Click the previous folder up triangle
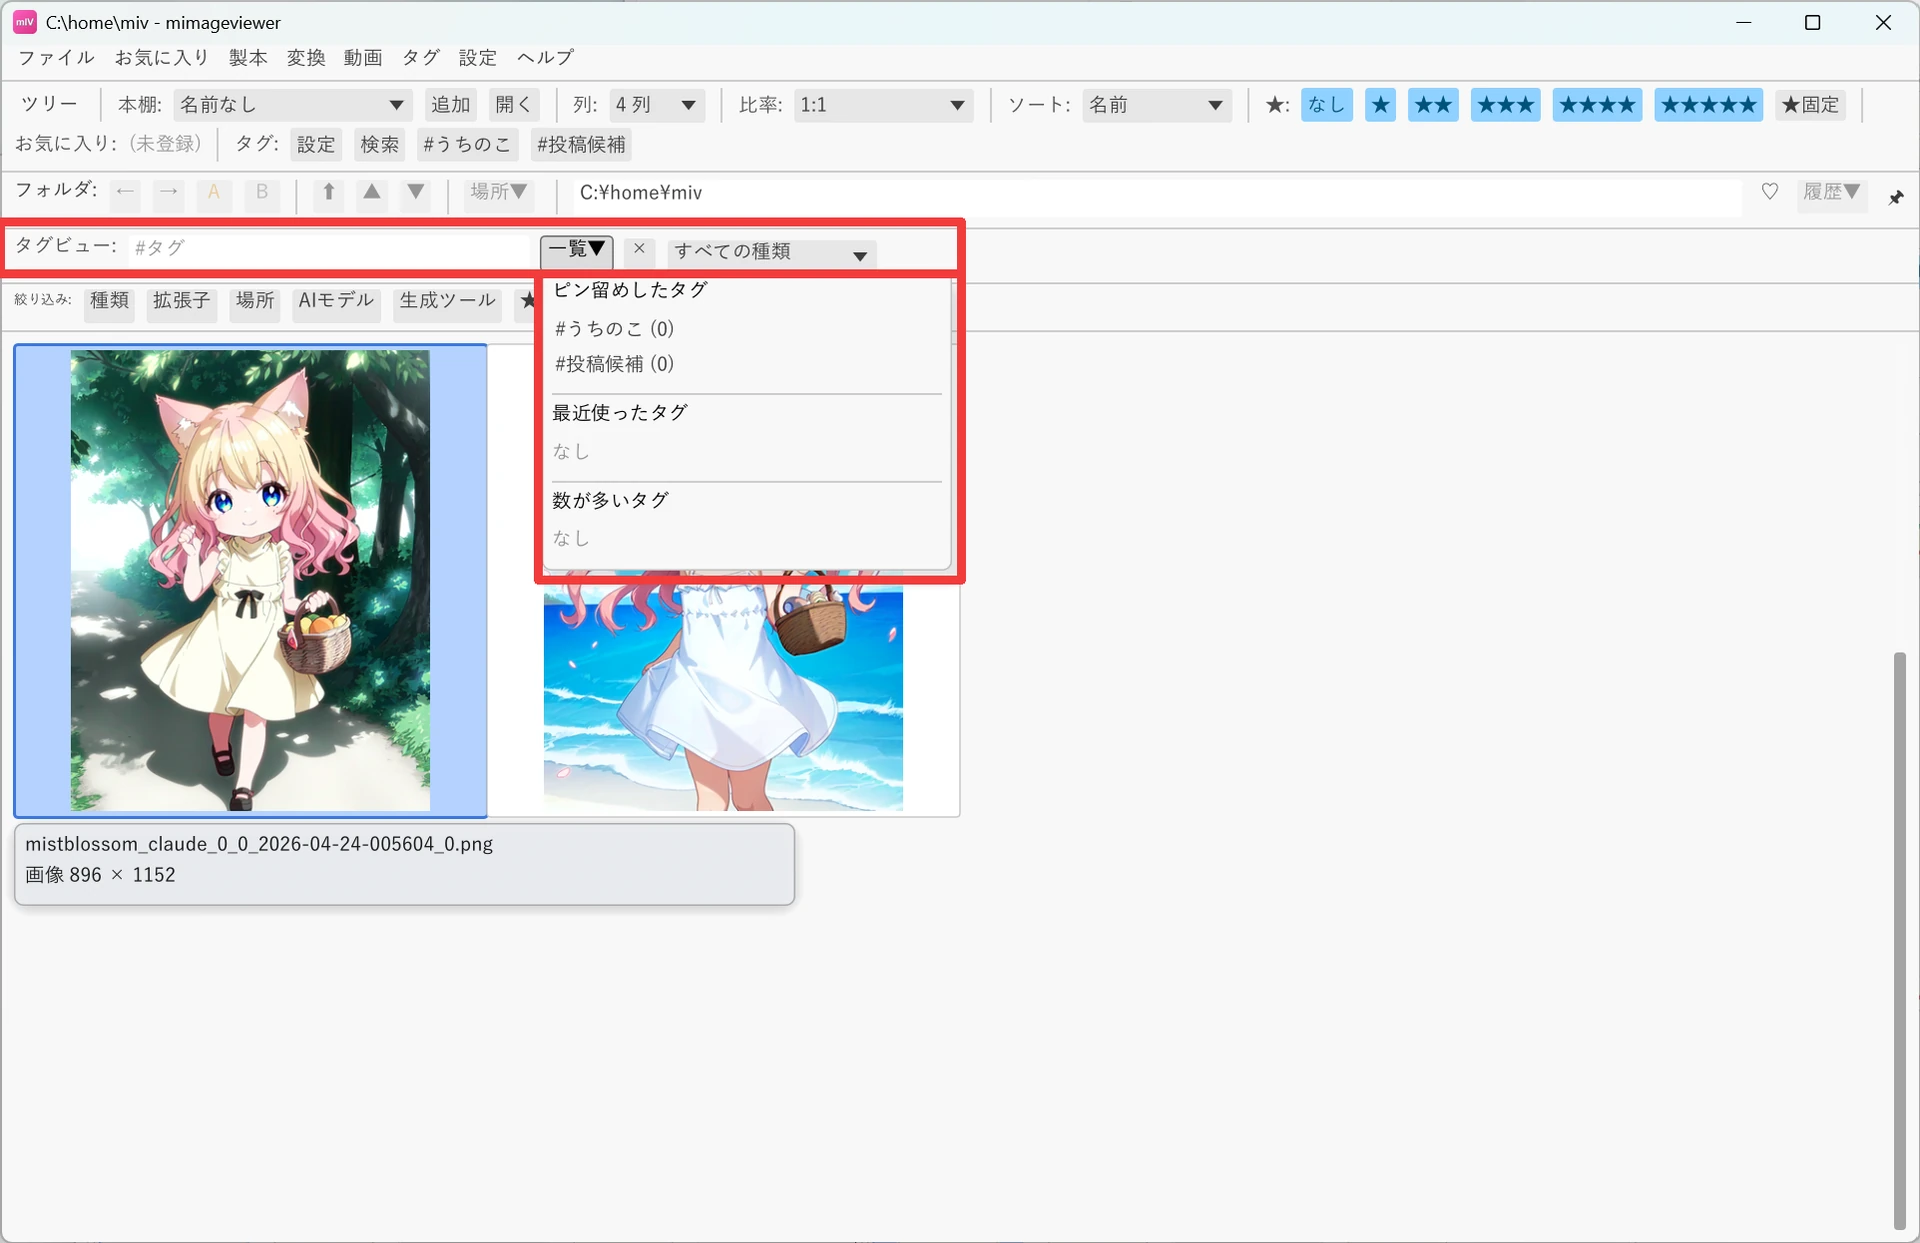The width and height of the screenshot is (1920, 1243). tap(372, 192)
